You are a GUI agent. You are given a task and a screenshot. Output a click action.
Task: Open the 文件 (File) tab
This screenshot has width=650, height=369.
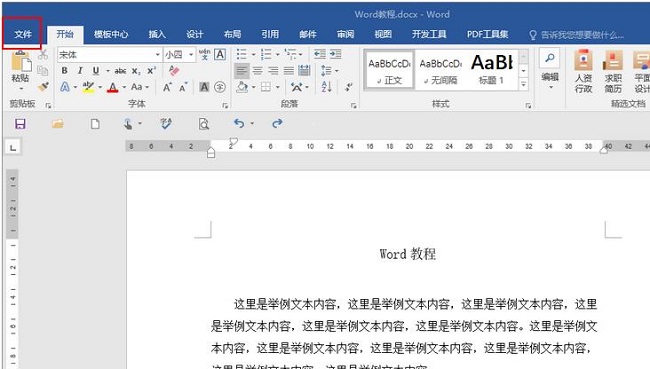click(x=22, y=34)
